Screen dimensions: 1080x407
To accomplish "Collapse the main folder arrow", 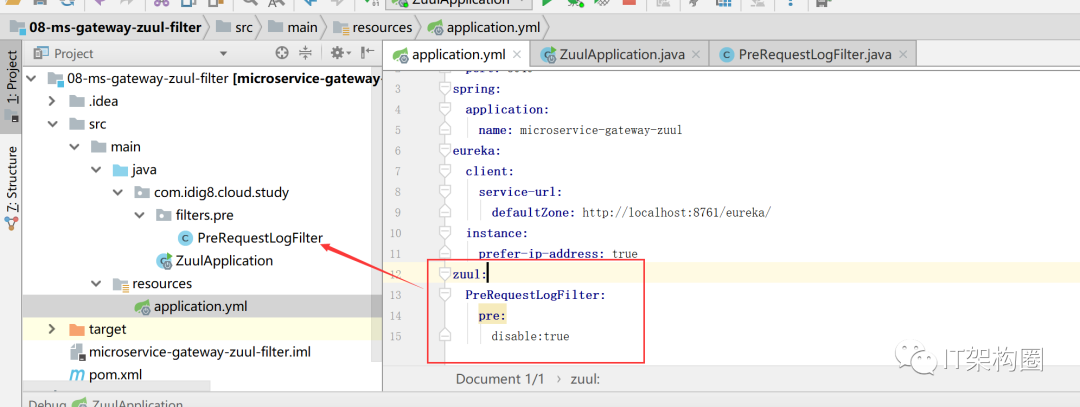I will point(74,147).
